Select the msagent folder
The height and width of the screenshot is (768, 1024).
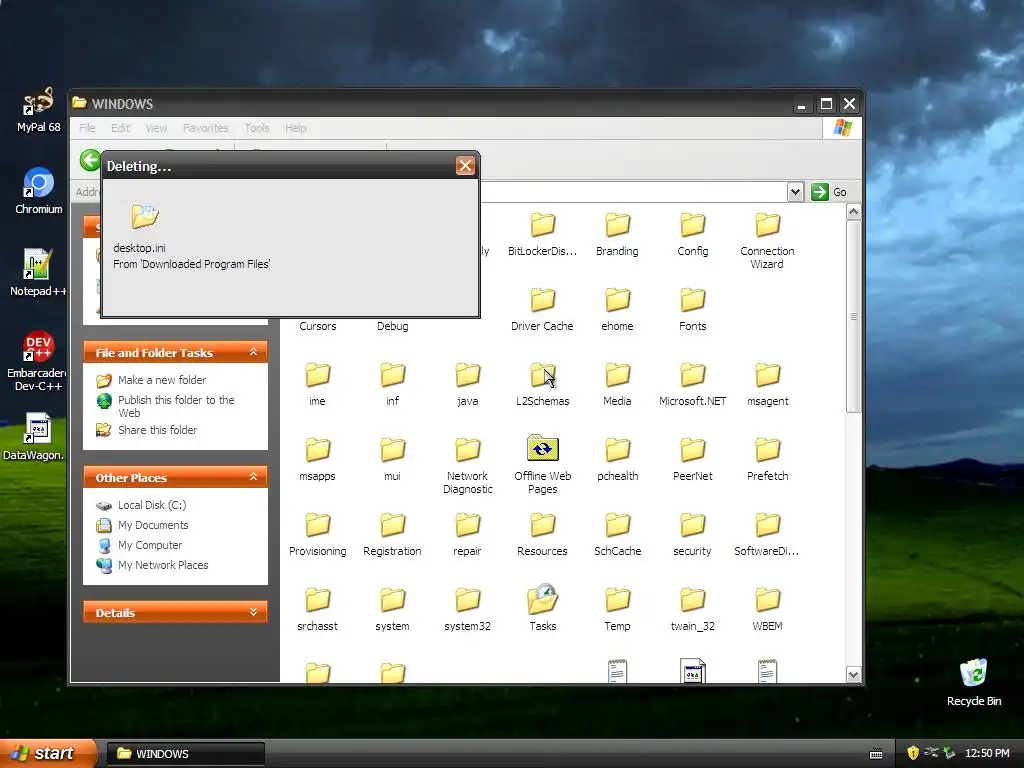pos(767,383)
